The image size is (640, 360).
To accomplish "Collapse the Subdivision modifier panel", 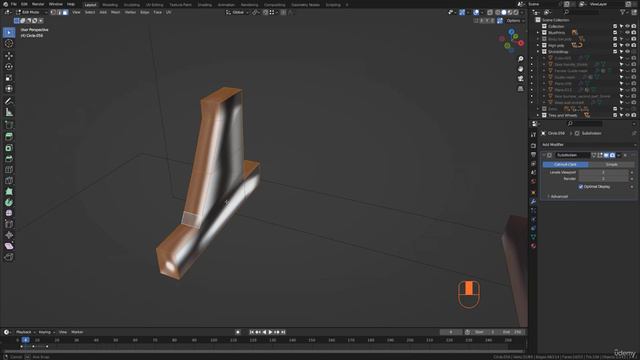I will pyautogui.click(x=544, y=155).
